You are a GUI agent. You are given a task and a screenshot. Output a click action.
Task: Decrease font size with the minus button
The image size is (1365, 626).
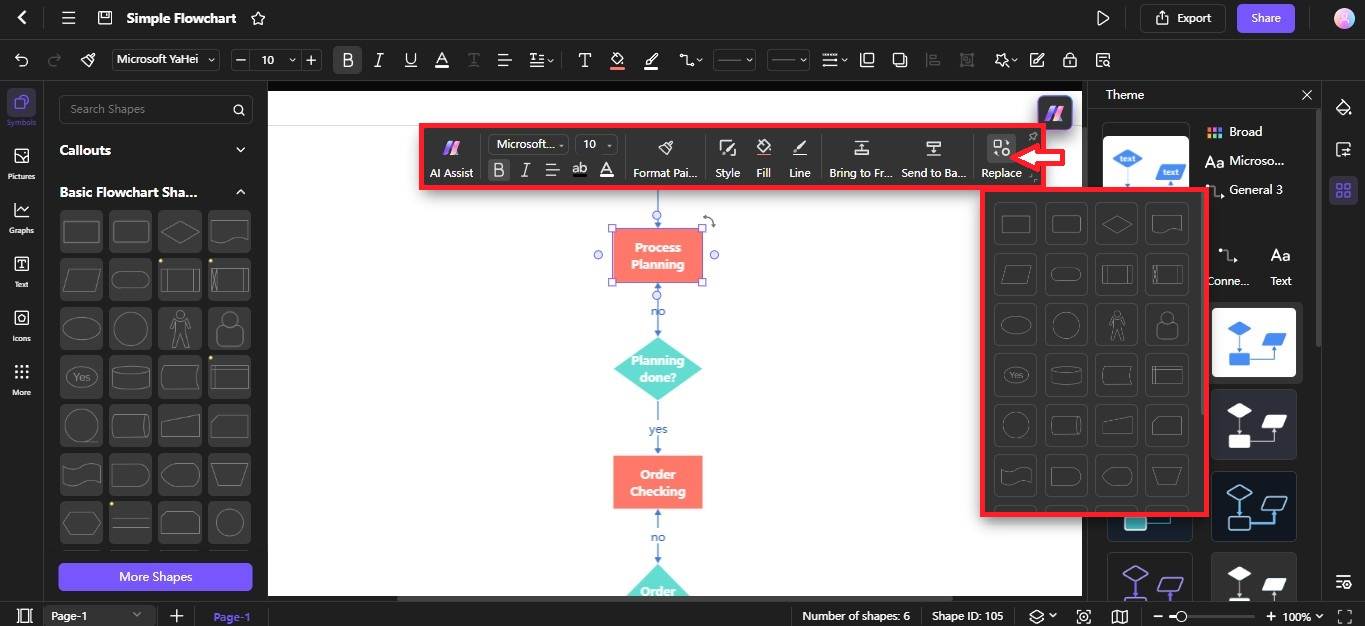[x=240, y=60]
